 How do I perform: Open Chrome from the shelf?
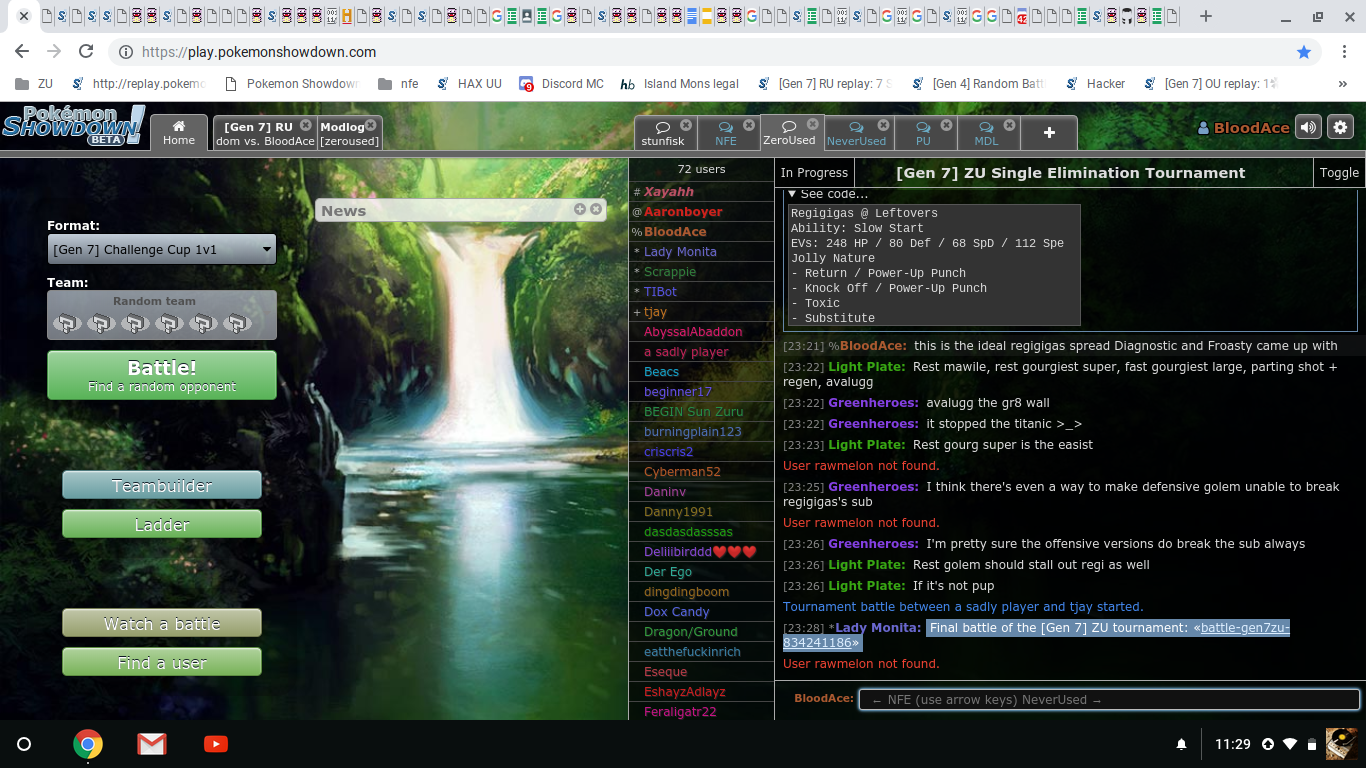tap(88, 744)
